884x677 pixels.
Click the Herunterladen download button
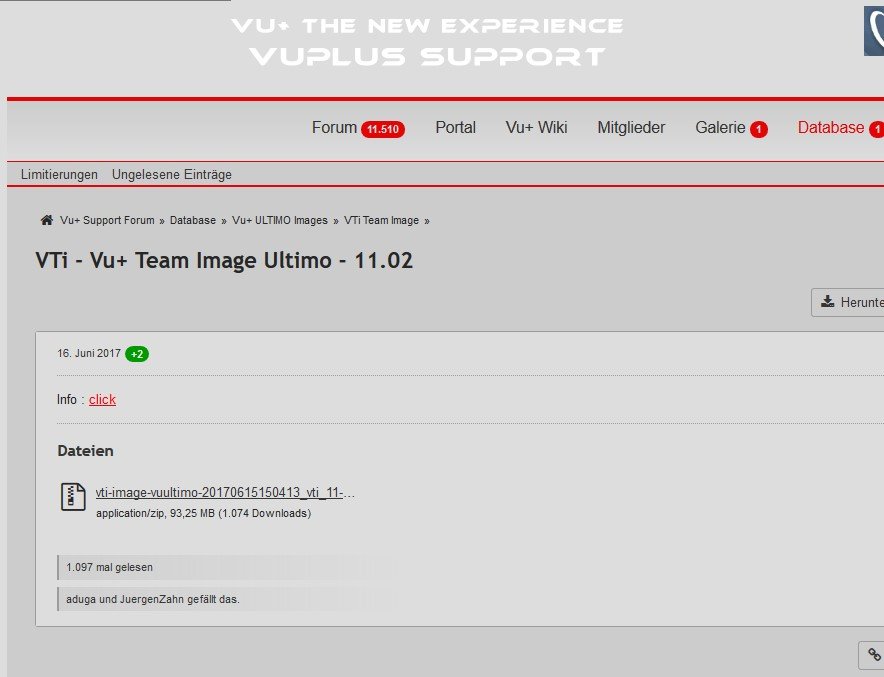click(x=847, y=302)
